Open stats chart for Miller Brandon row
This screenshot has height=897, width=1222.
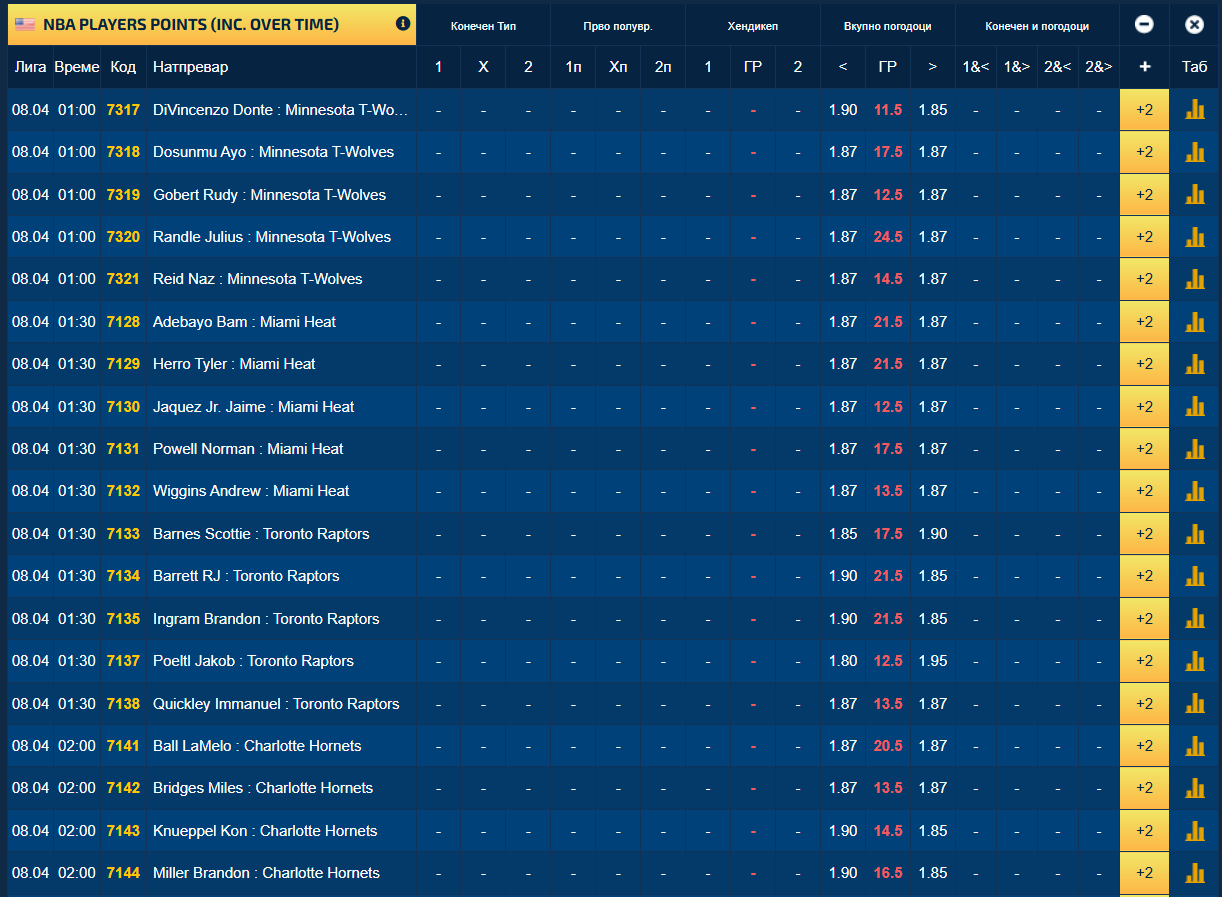coord(1194,873)
